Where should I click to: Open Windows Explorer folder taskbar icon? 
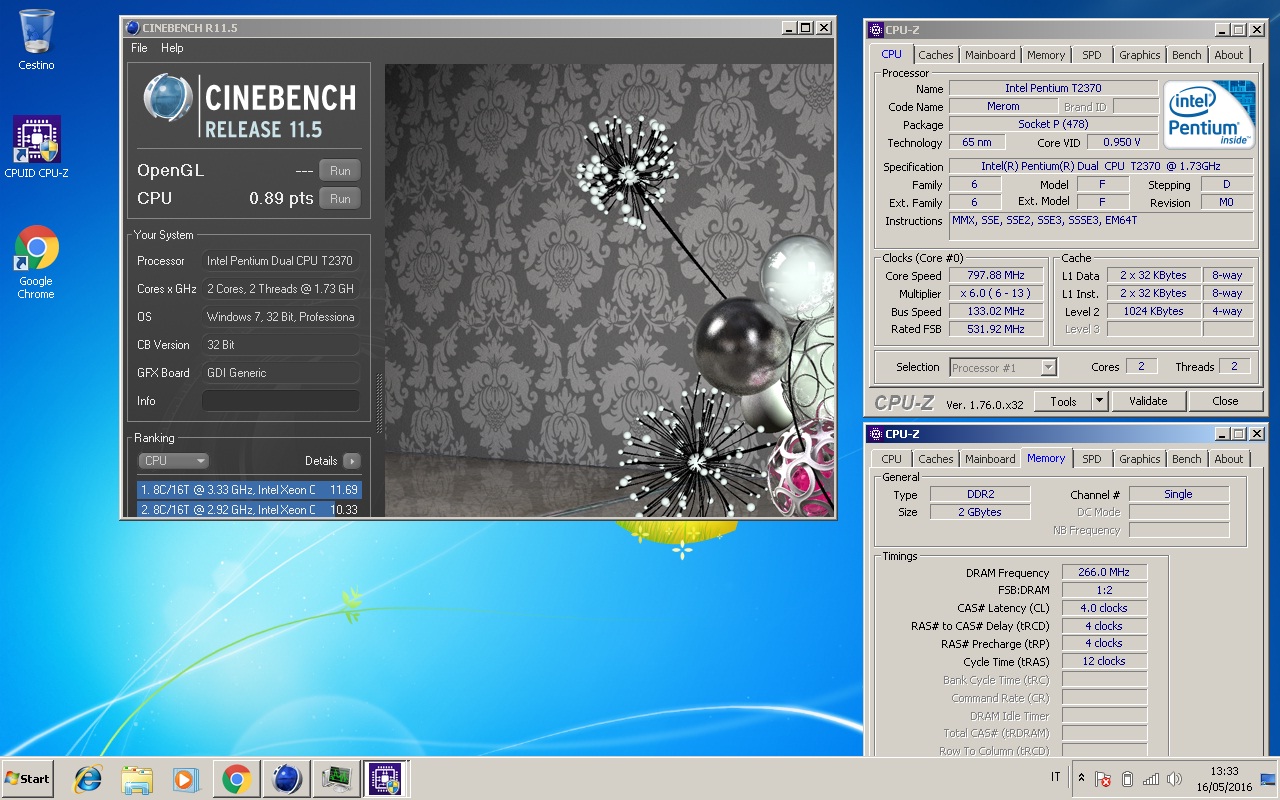pyautogui.click(x=137, y=779)
